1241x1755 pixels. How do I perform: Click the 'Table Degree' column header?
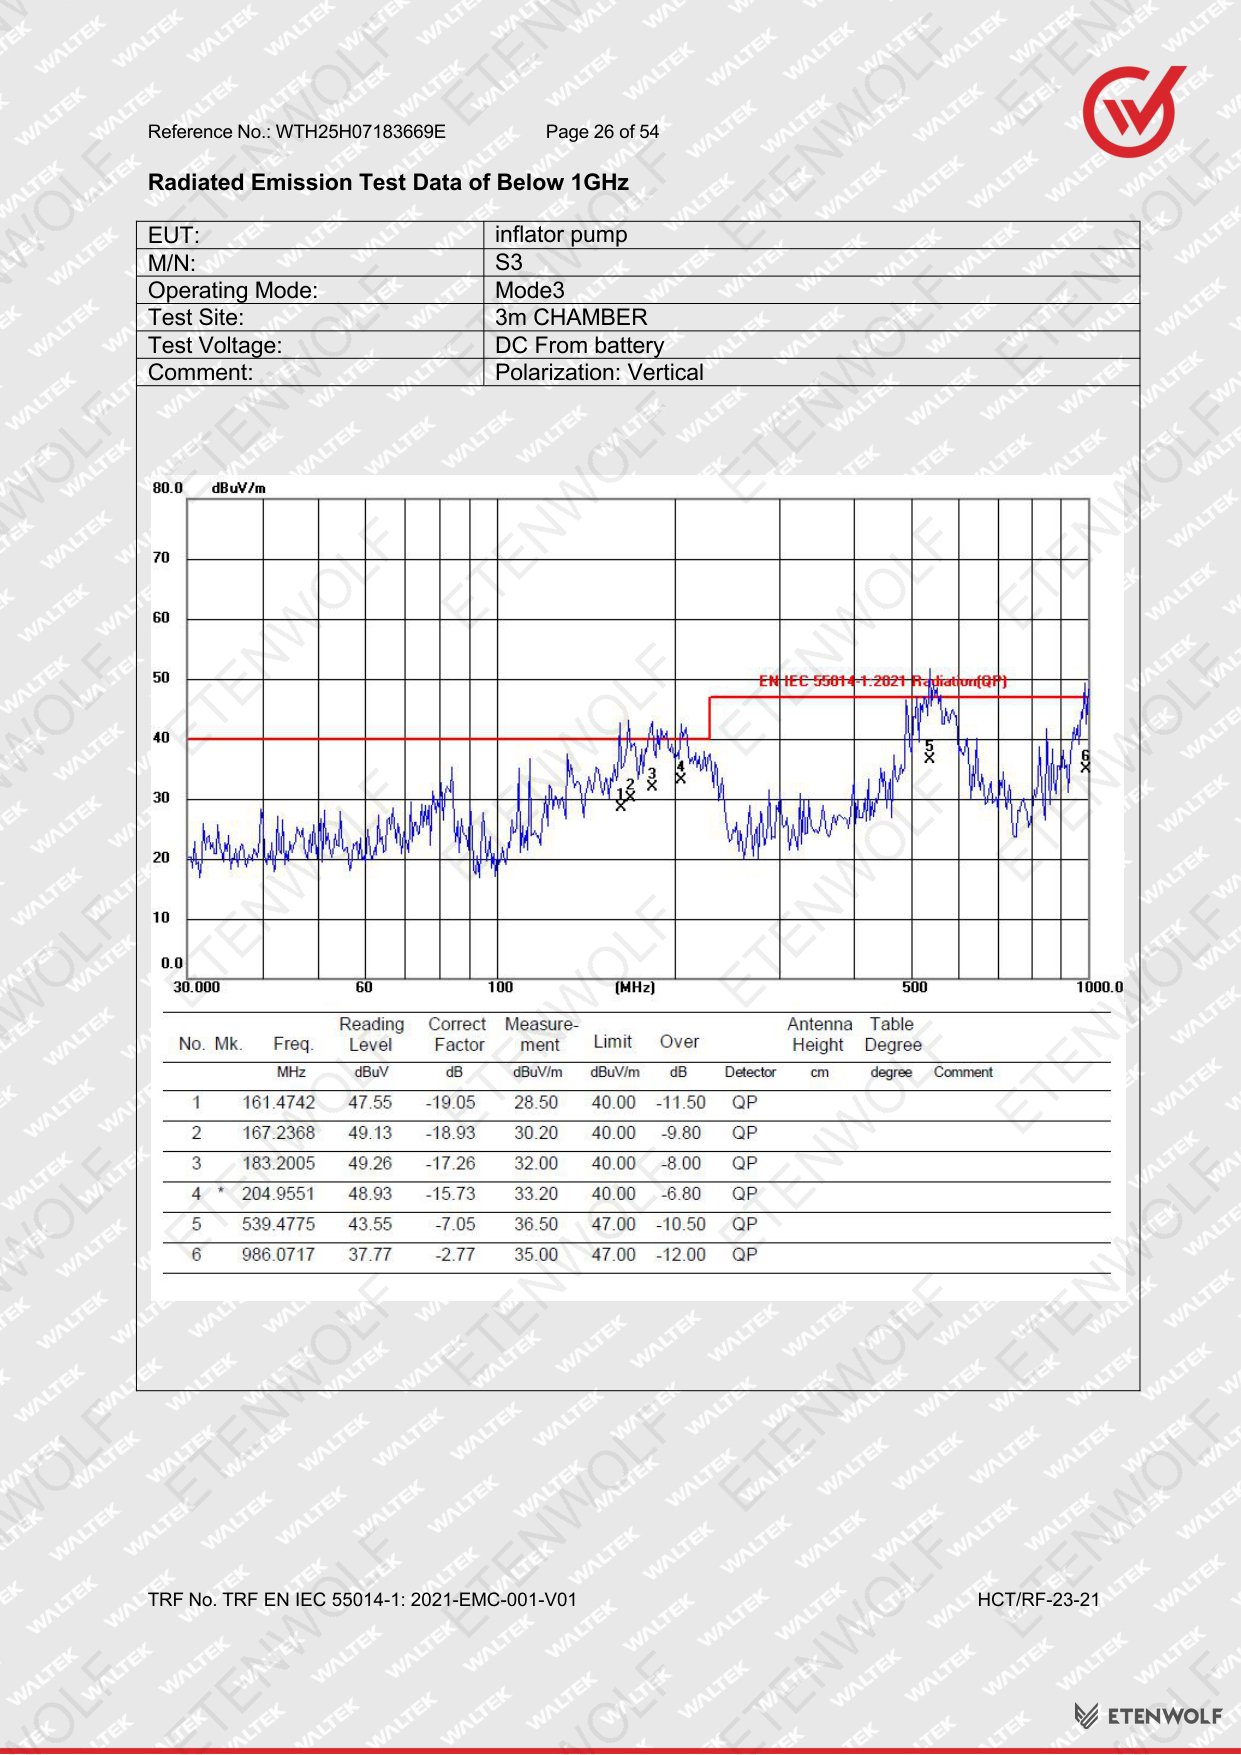893,1034
